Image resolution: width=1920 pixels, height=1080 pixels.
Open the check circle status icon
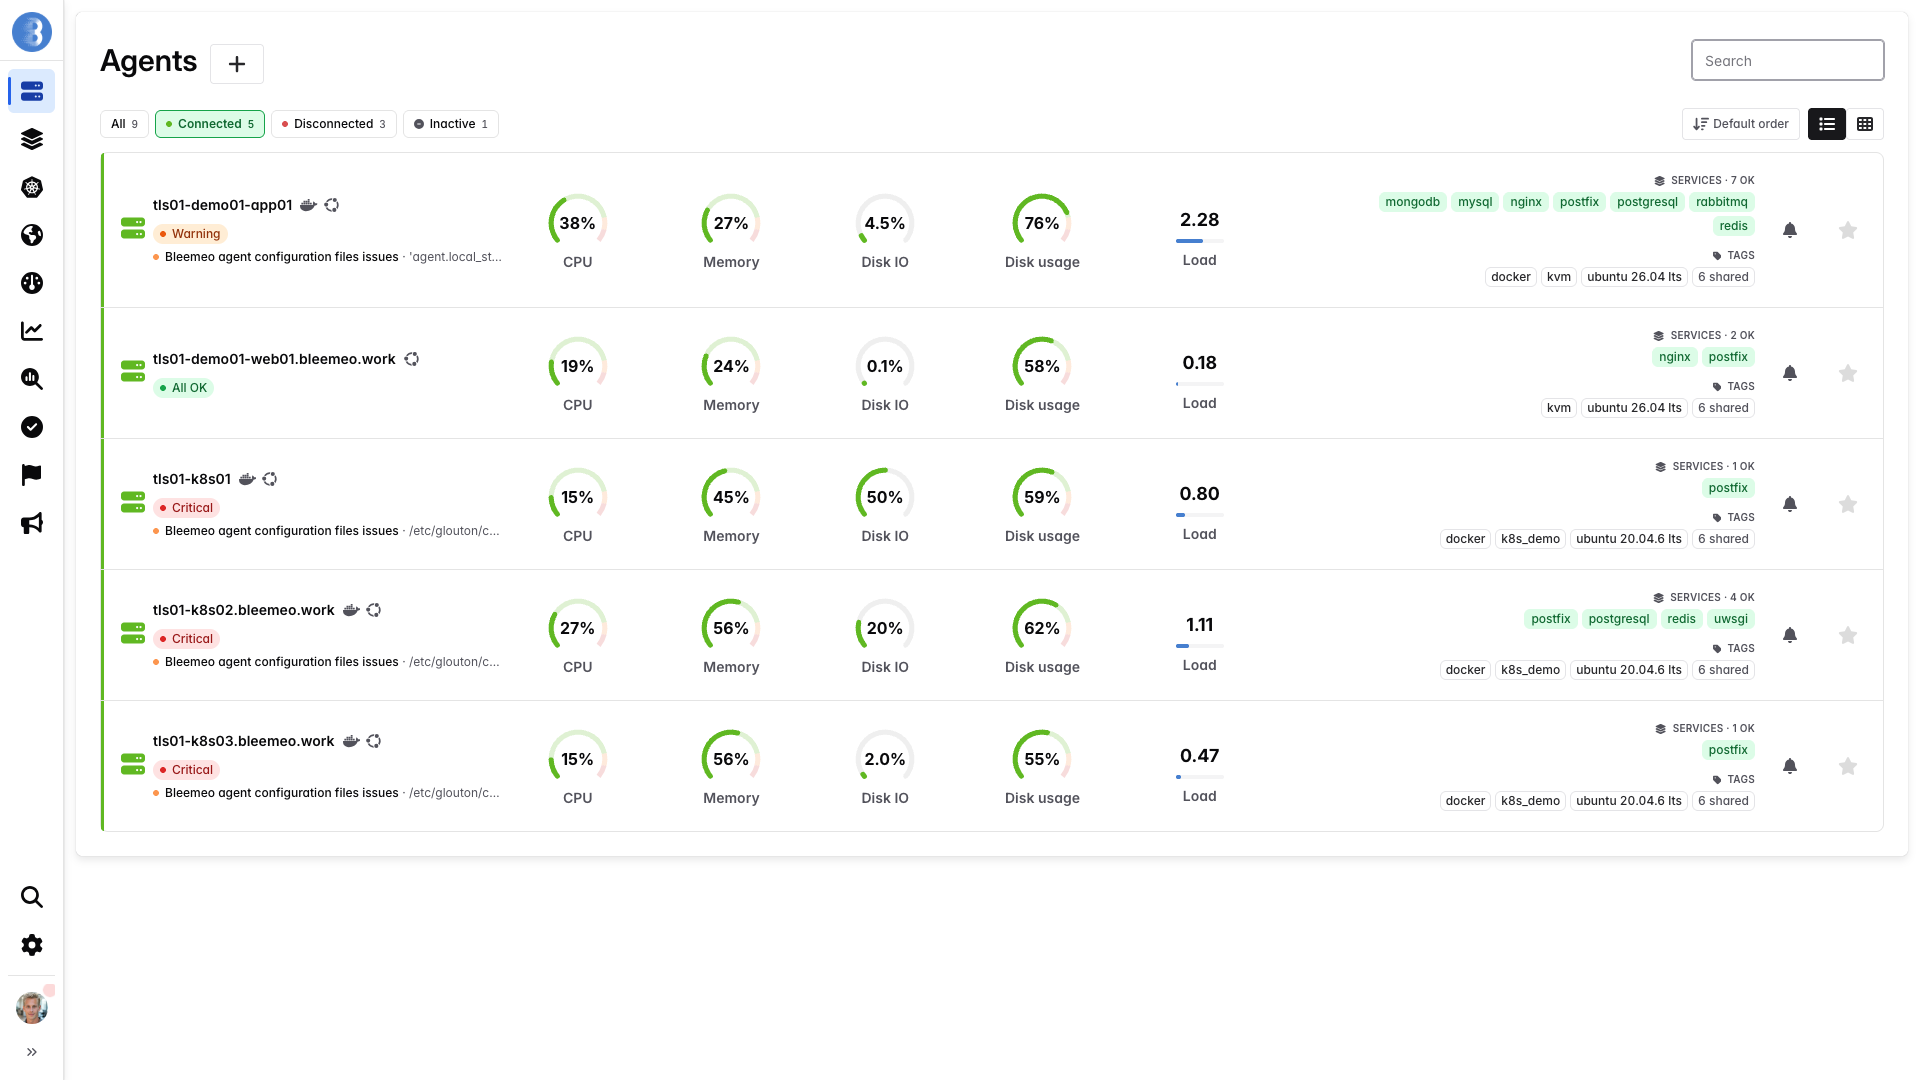32,427
